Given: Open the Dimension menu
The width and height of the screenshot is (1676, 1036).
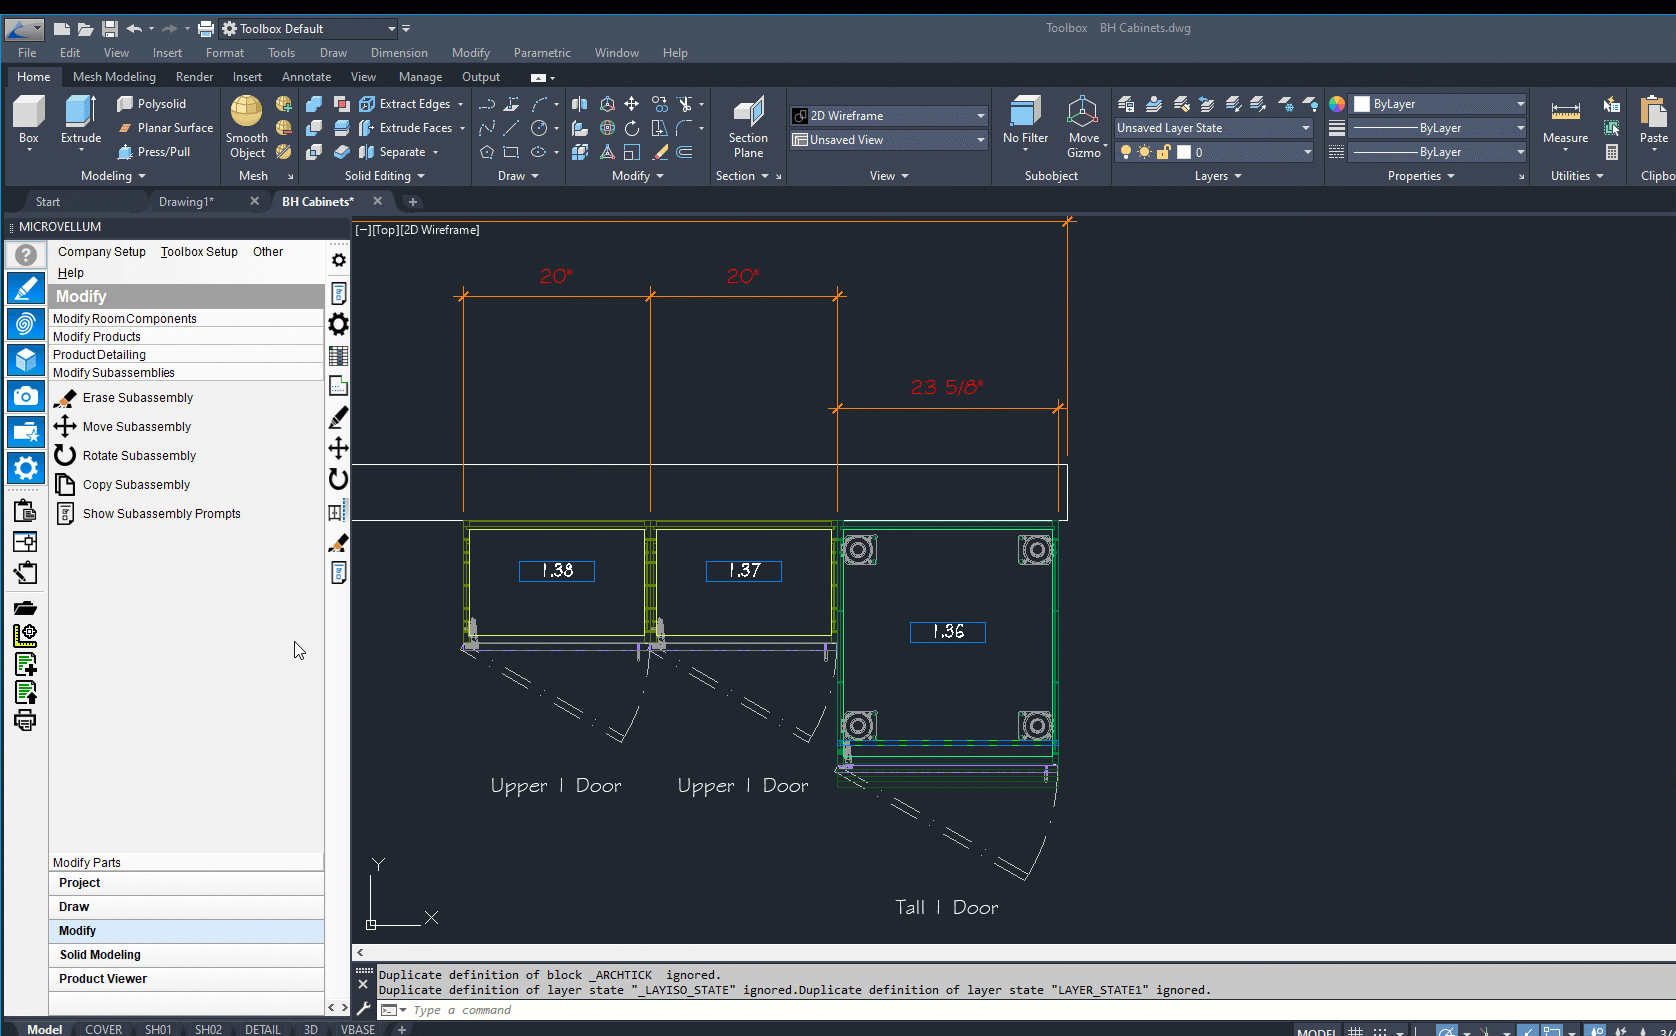Looking at the screenshot, I should point(399,53).
